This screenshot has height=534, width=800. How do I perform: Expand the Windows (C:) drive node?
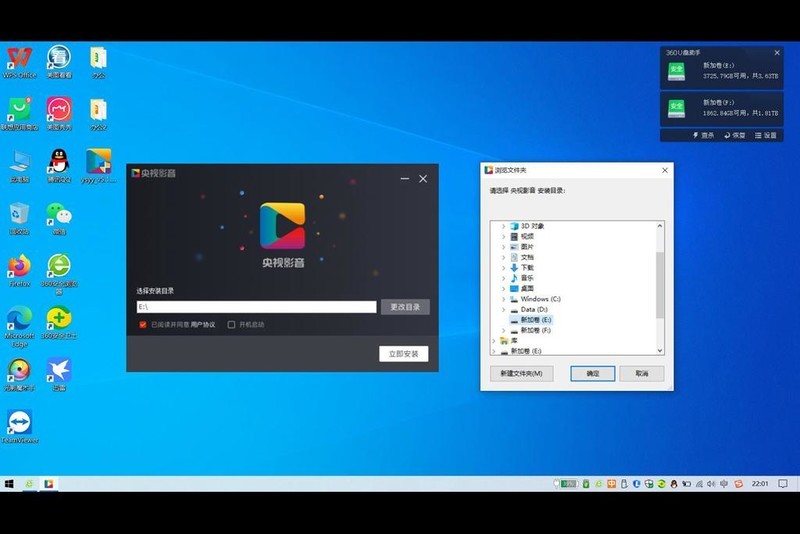[504, 299]
